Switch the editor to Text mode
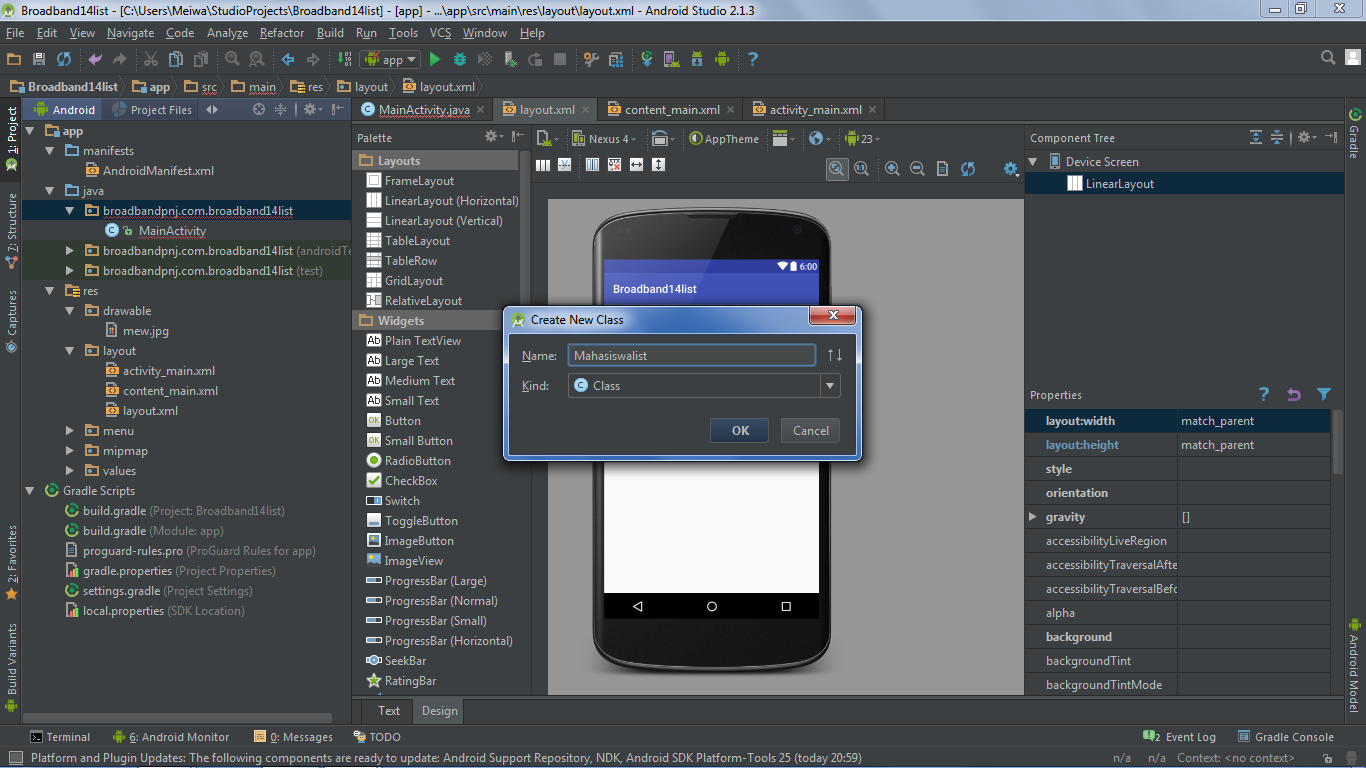1366x768 pixels. (x=389, y=711)
